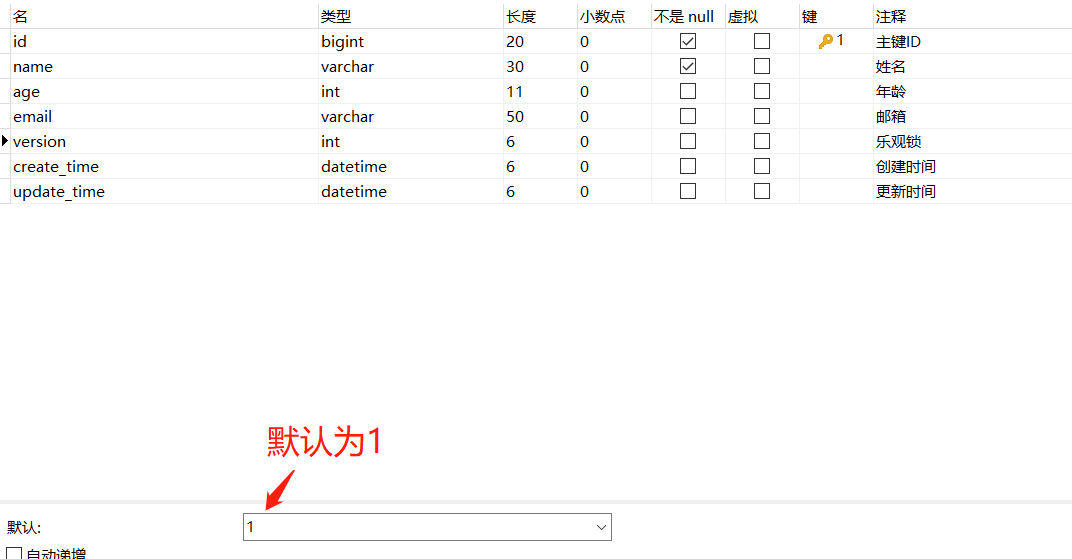Image resolution: width=1072 pixels, height=559 pixels.
Task: Uncheck 'not null' for name field
Action: coord(688,66)
